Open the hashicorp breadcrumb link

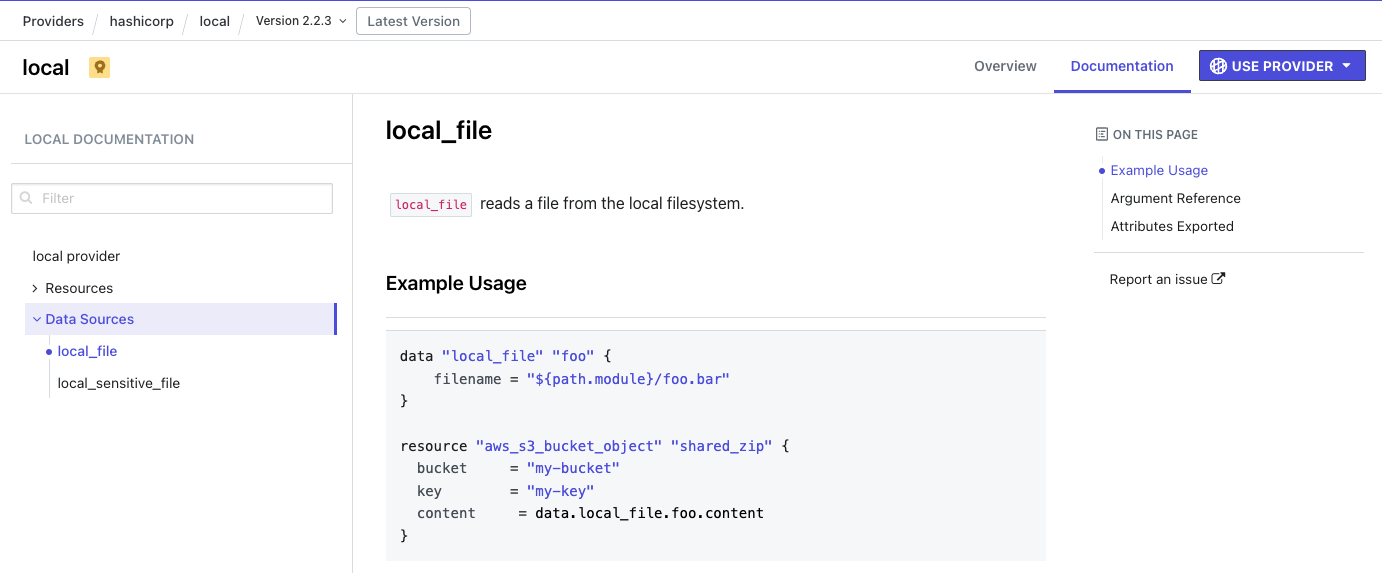[140, 21]
